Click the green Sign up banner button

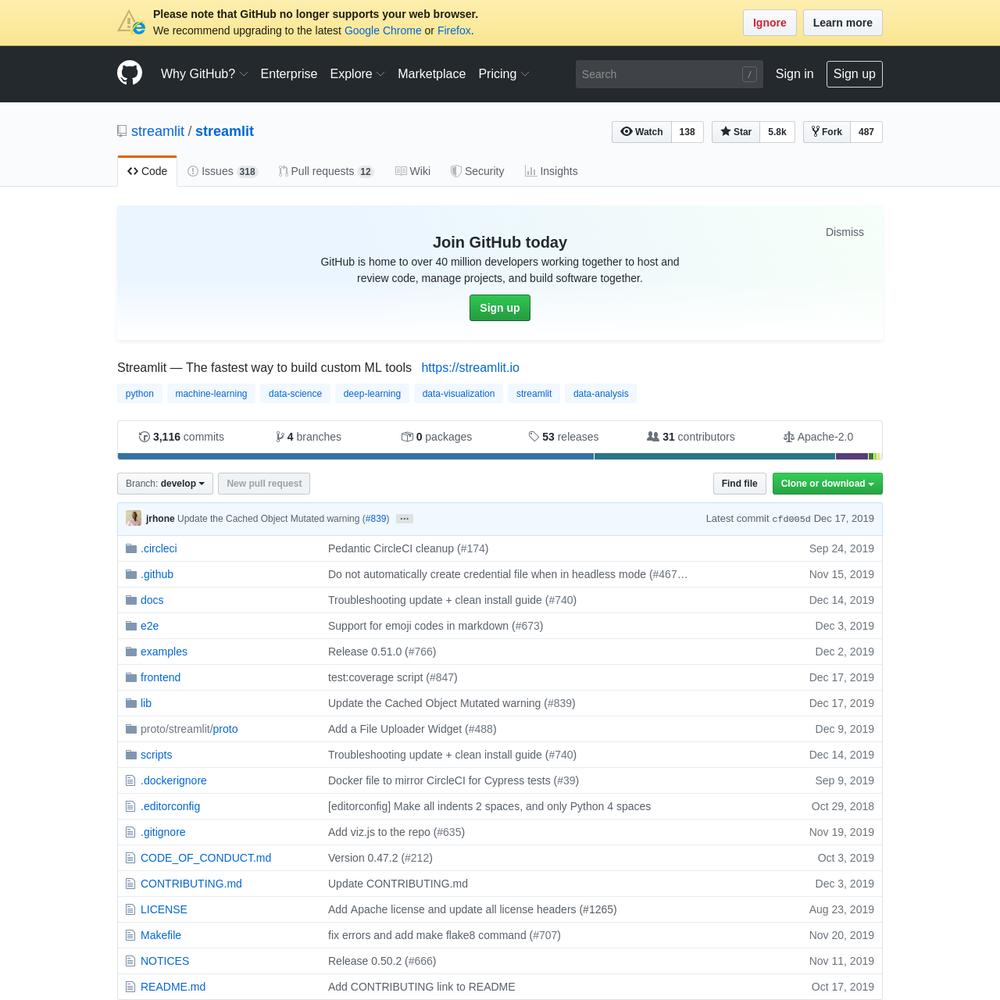(499, 308)
